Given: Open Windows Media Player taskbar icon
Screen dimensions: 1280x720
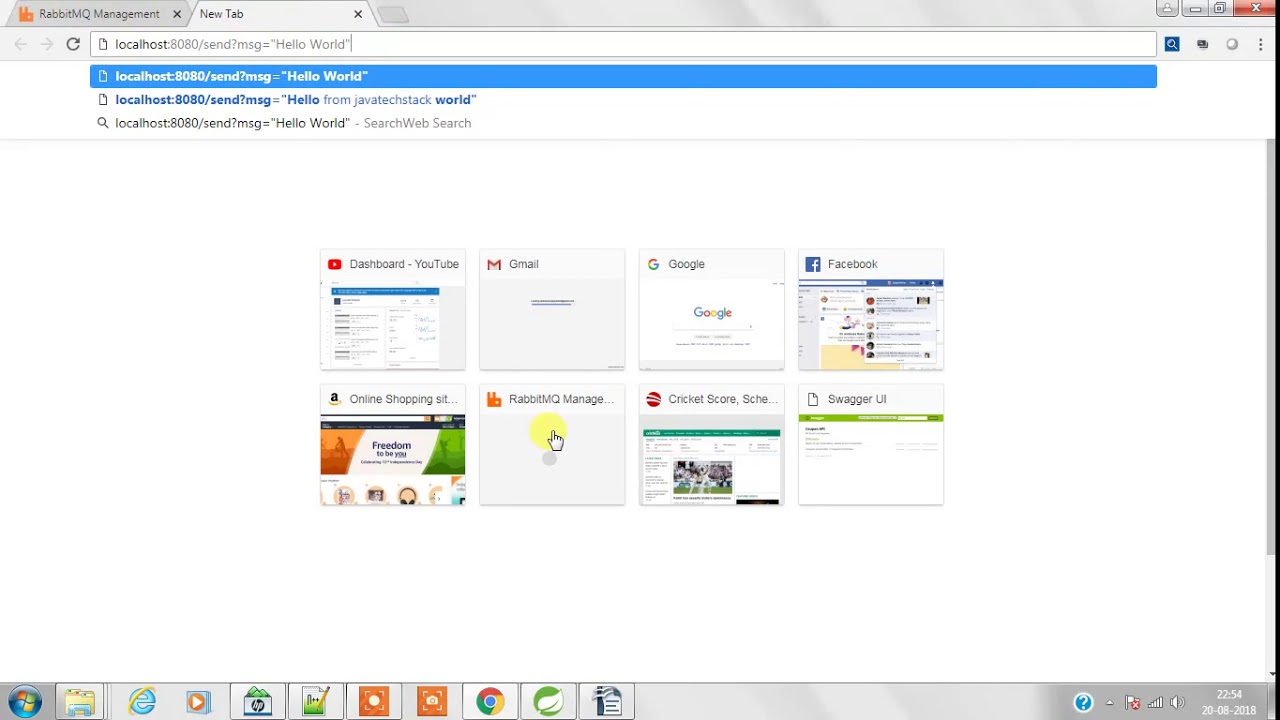Looking at the screenshot, I should [x=197, y=702].
